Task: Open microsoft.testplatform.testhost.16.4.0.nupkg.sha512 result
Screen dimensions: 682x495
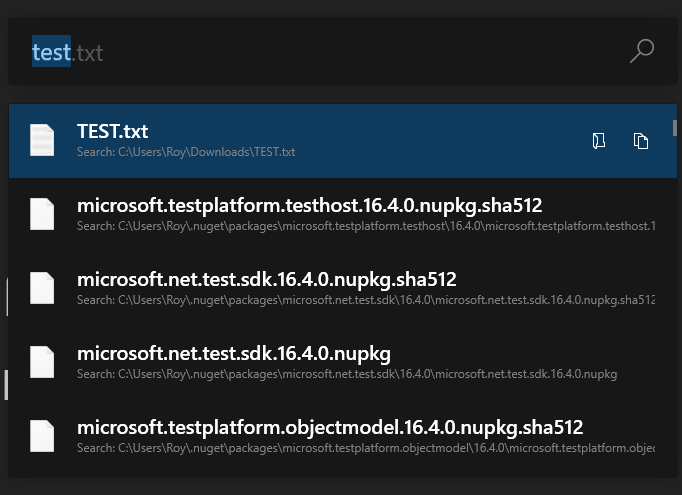Action: 309,207
